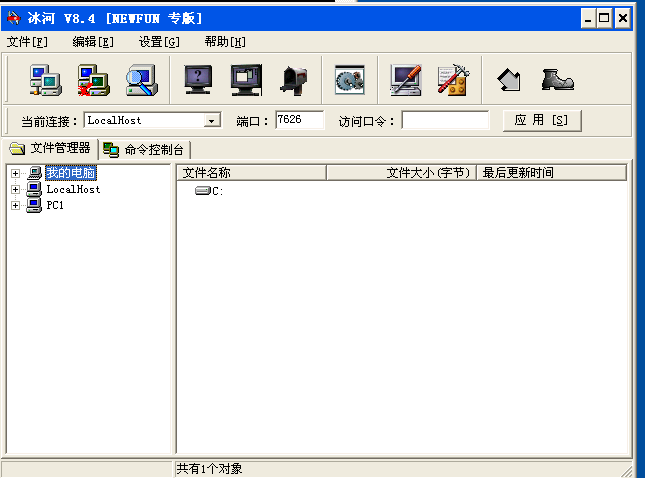Viewport: 645px width, 478px height.
Task: Click the Binghe app icon in title bar
Action: [14, 18]
